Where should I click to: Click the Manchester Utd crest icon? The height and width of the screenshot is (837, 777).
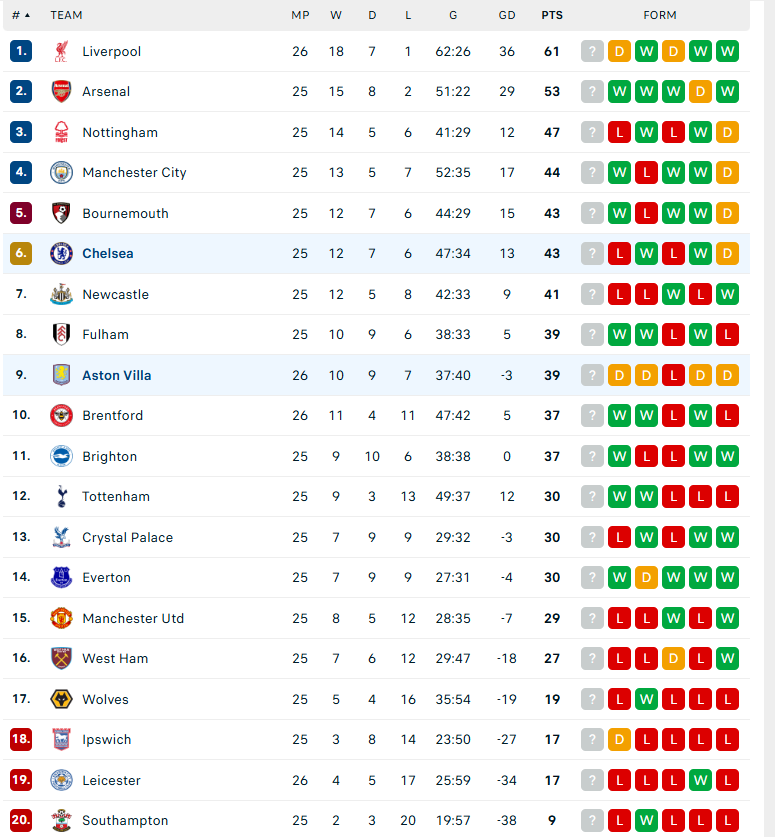pos(61,618)
